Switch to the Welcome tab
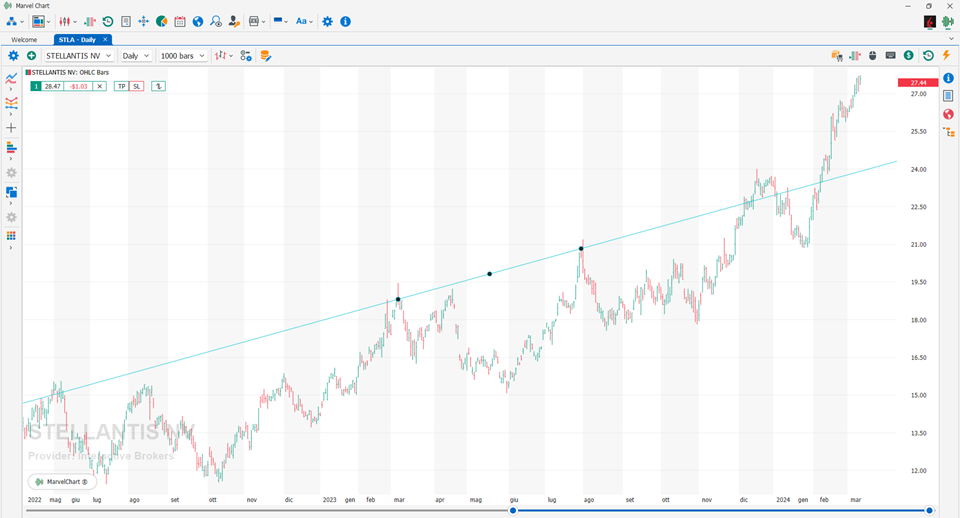This screenshot has width=960, height=518. [x=24, y=40]
